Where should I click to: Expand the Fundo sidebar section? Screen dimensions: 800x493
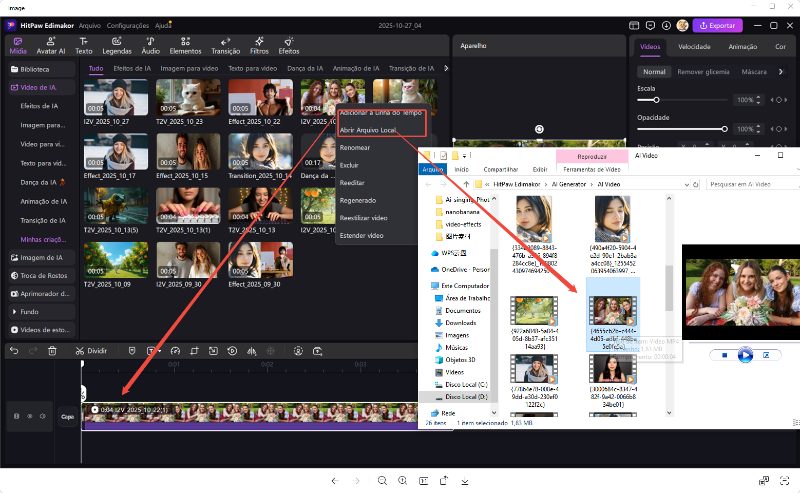tap(42, 311)
